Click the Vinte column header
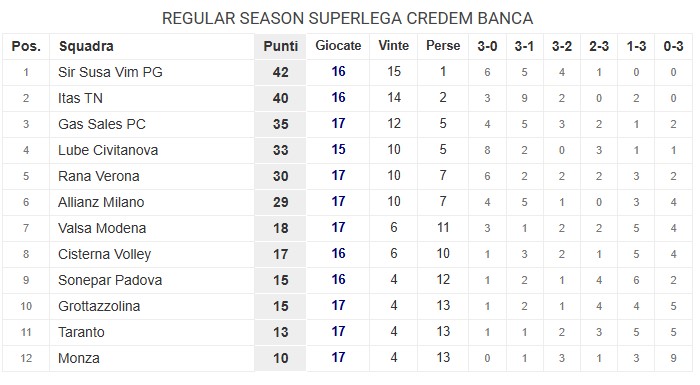The width and height of the screenshot is (700, 385). tap(393, 46)
